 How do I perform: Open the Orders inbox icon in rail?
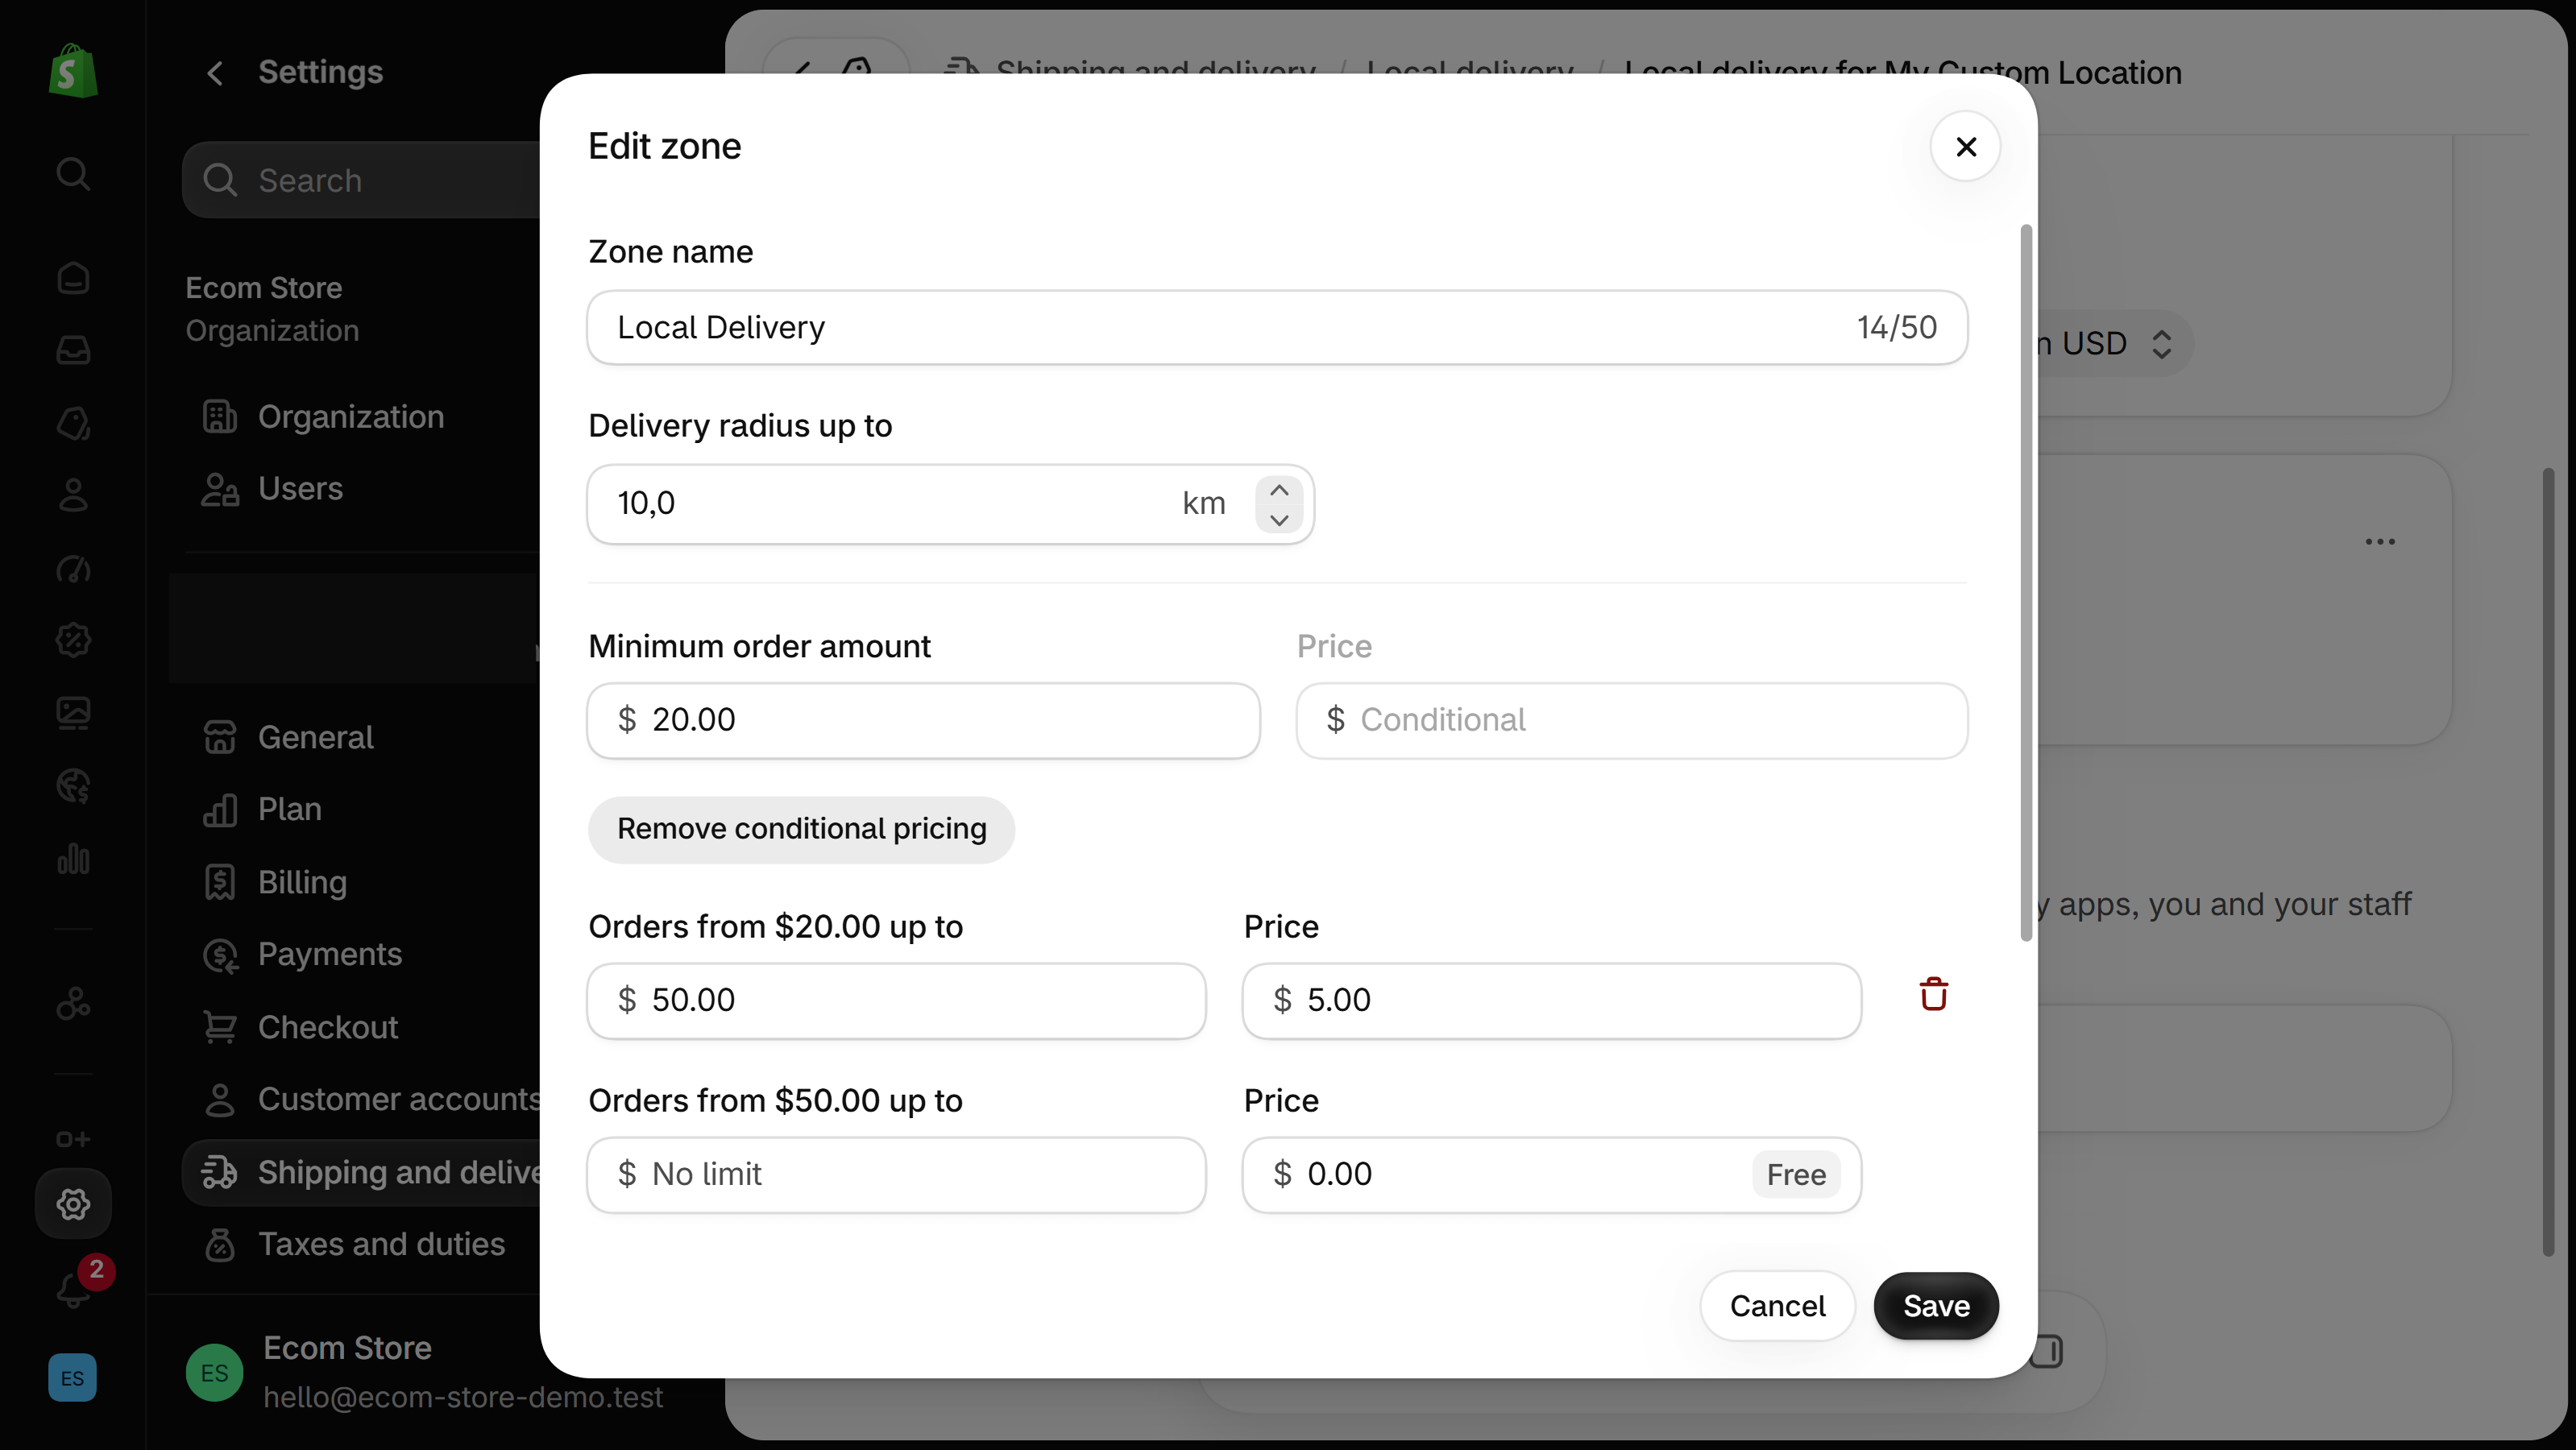point(73,350)
